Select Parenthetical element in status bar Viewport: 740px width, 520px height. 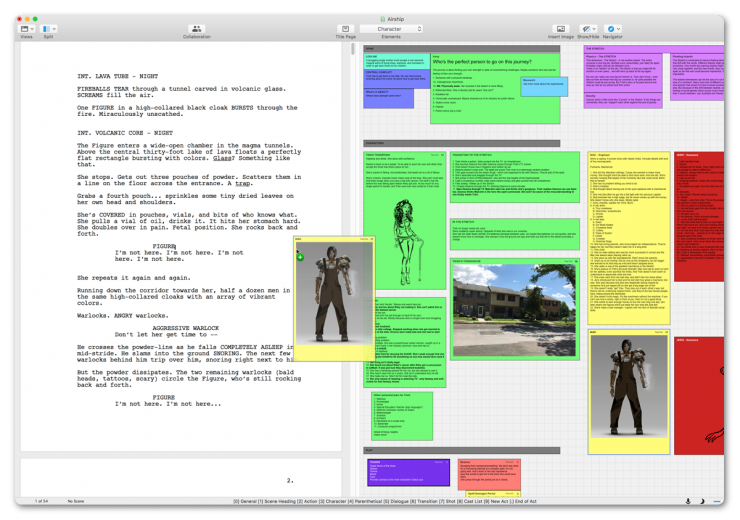[x=365, y=502]
